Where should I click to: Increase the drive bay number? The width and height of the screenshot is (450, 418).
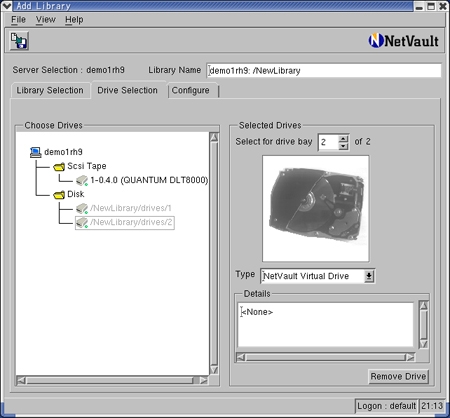tap(343, 138)
